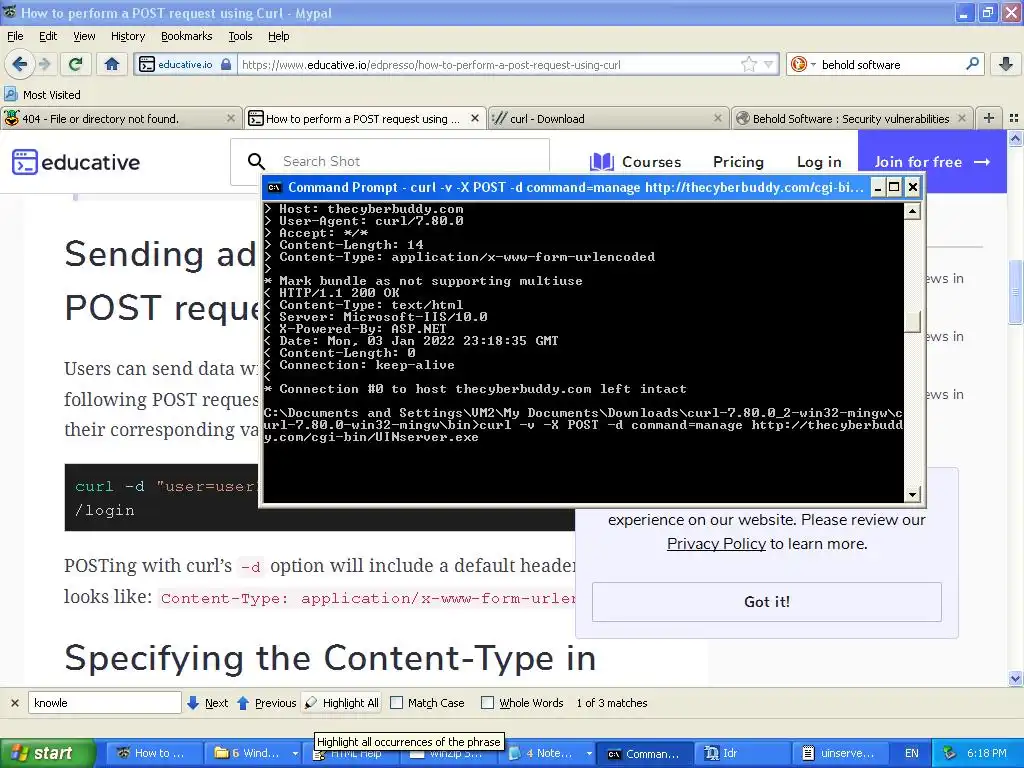Go forward with the Forward arrow

point(45,64)
